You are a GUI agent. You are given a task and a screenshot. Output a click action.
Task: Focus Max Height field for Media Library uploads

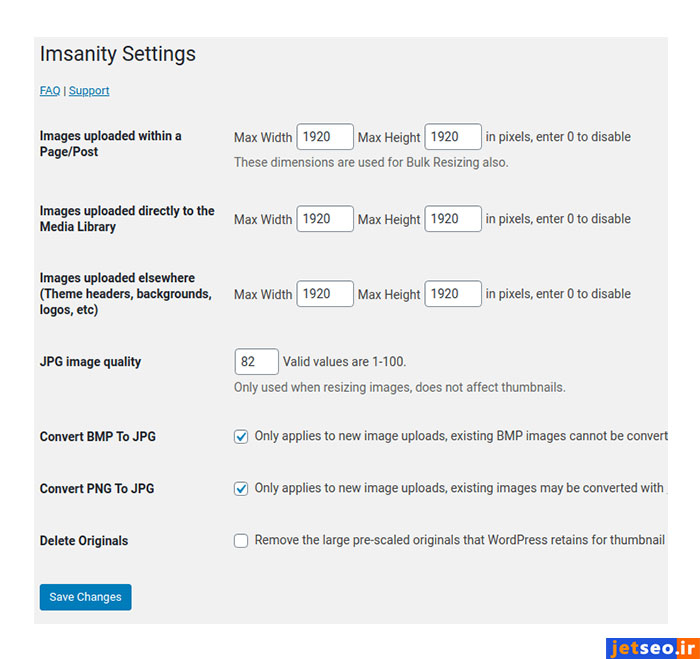(453, 219)
